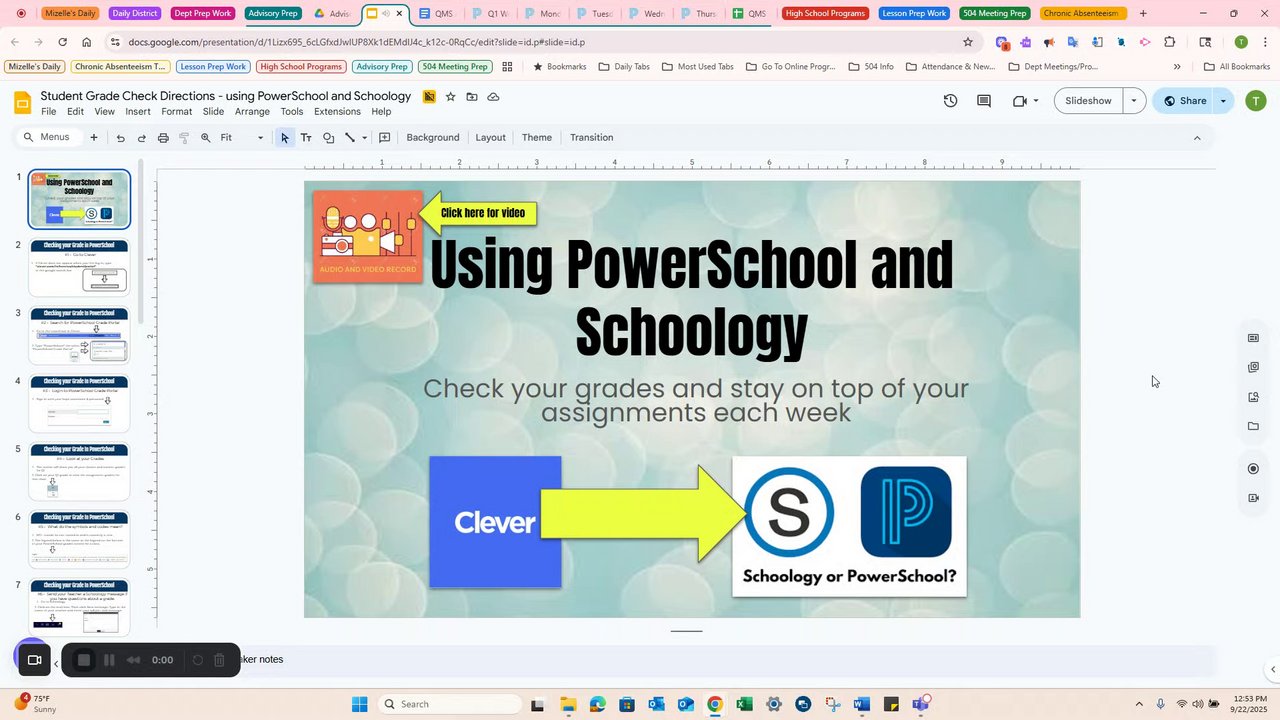Expand the side panel chevron at bottom right
This screenshot has width=1280, height=720.
[1272, 670]
